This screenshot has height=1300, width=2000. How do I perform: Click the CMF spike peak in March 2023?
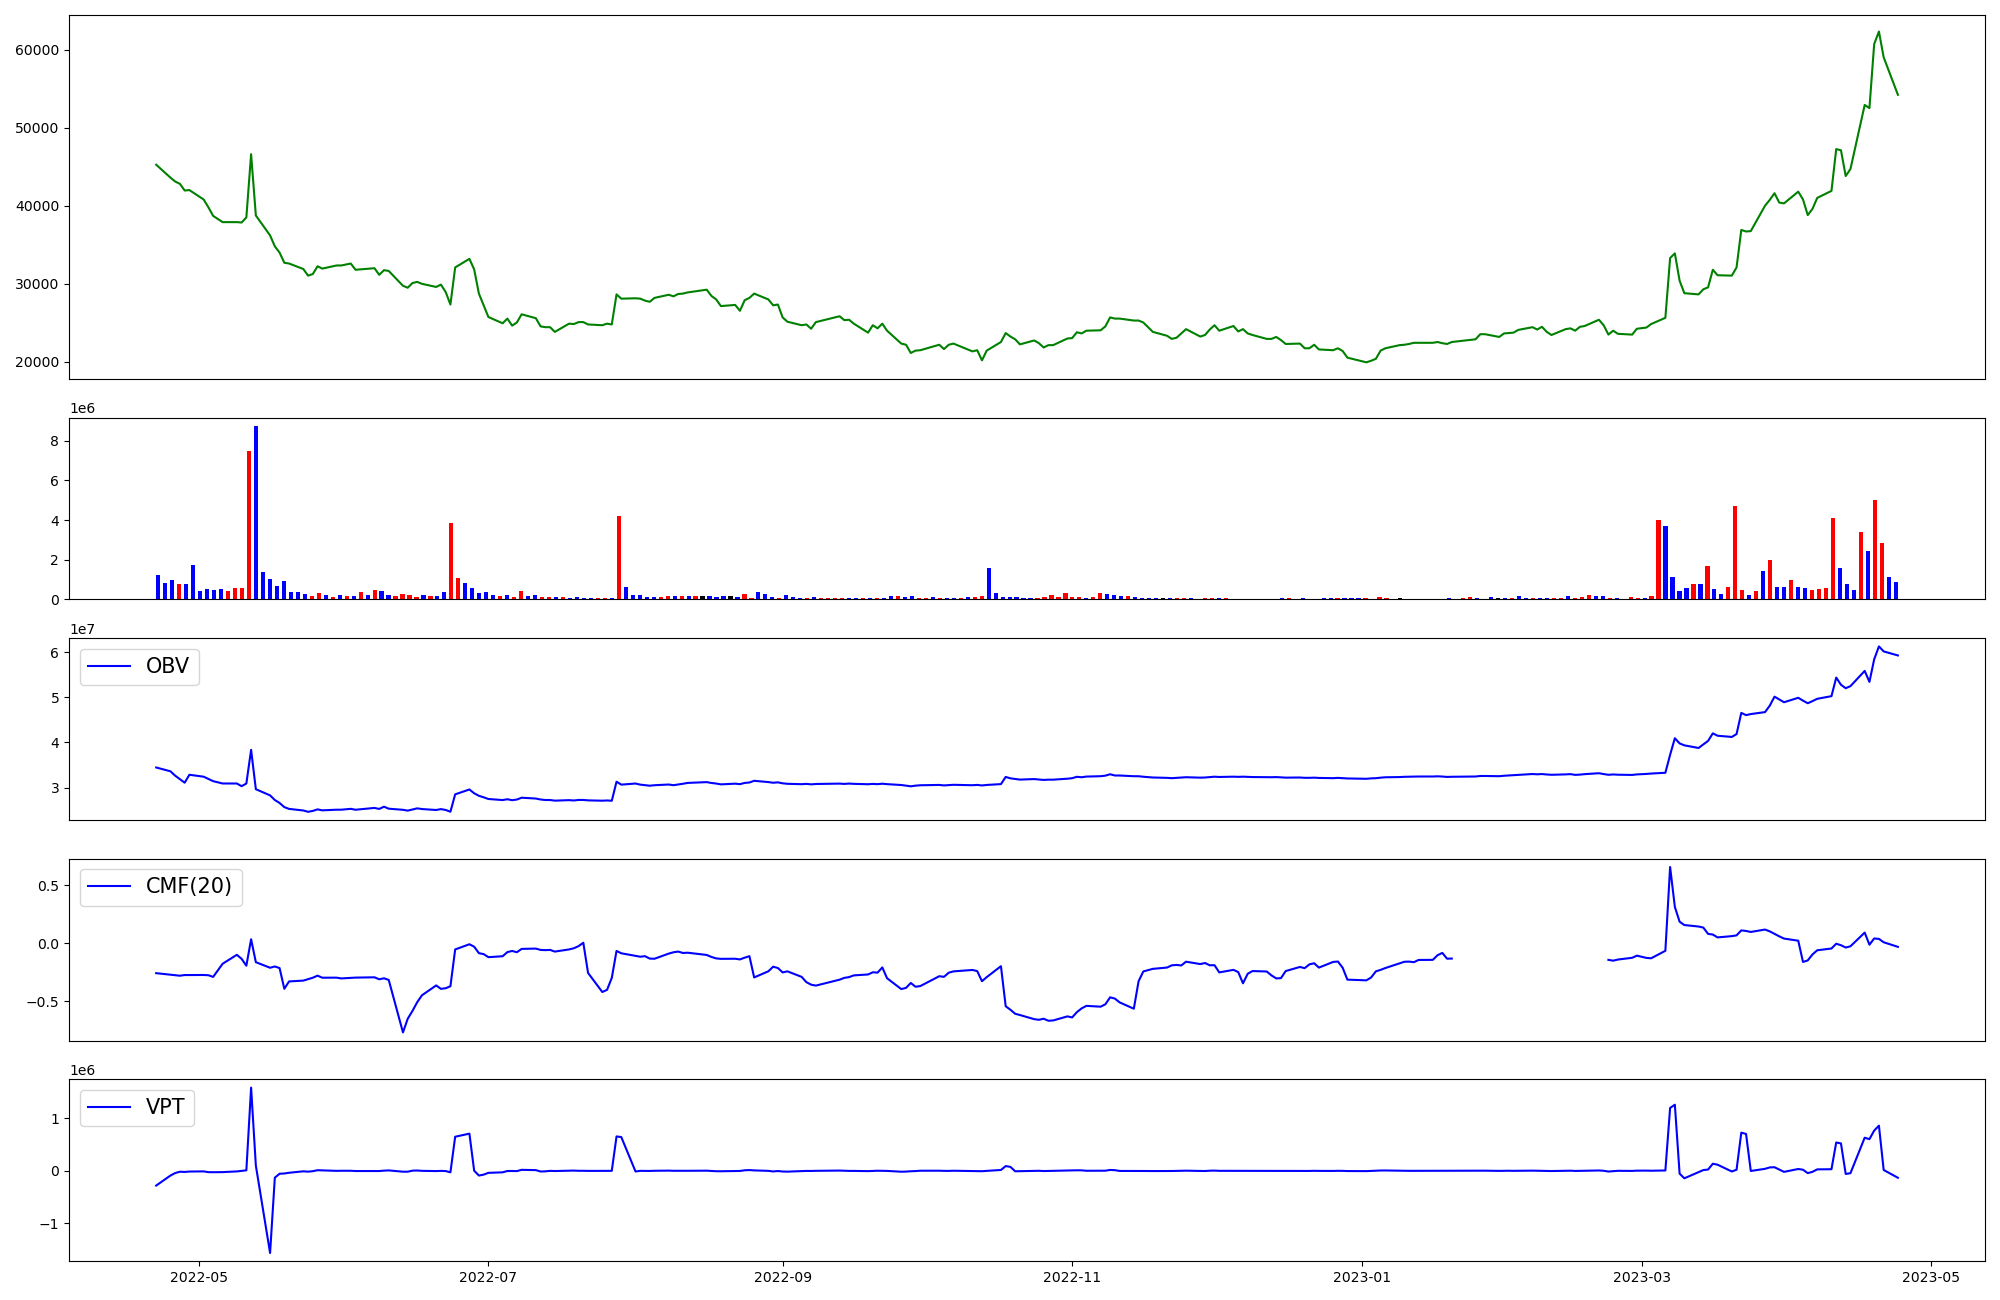[x=1669, y=867]
